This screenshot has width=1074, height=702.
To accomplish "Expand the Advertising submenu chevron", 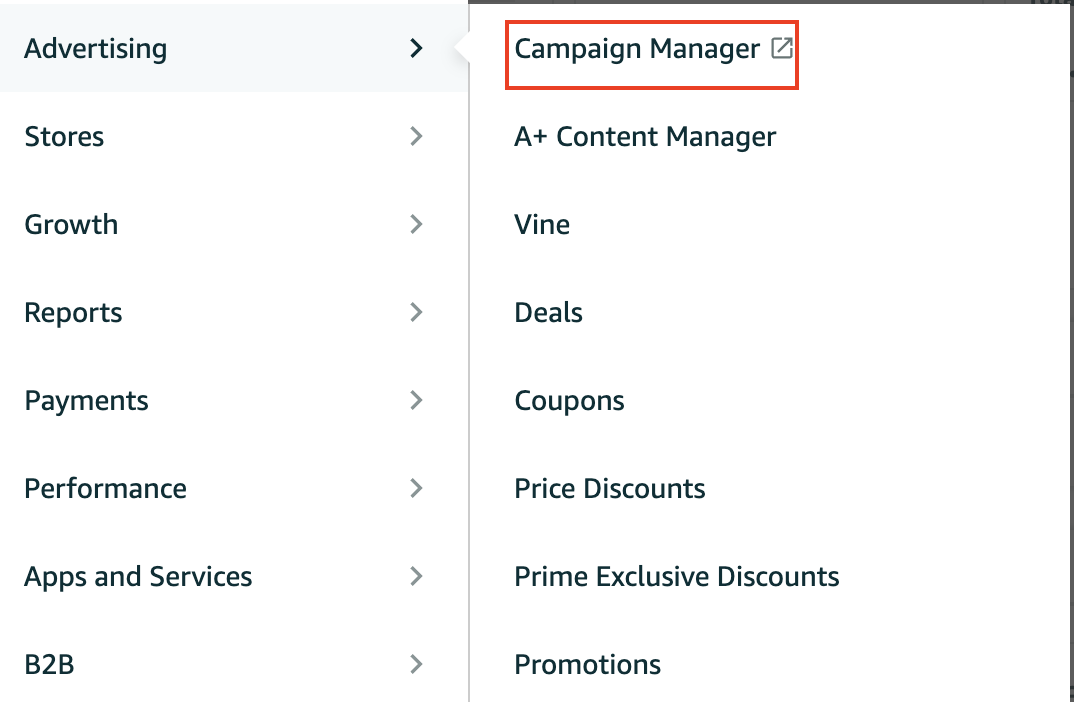I will [x=417, y=48].
